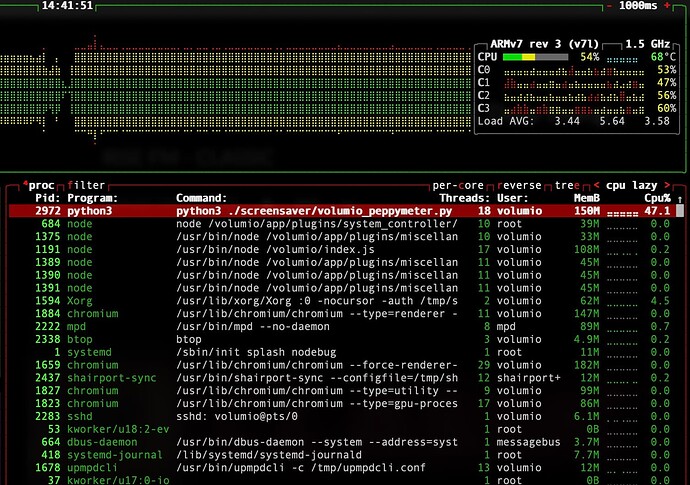Click the C0 core usage row
The height and width of the screenshot is (485, 690).
click(x=577, y=70)
